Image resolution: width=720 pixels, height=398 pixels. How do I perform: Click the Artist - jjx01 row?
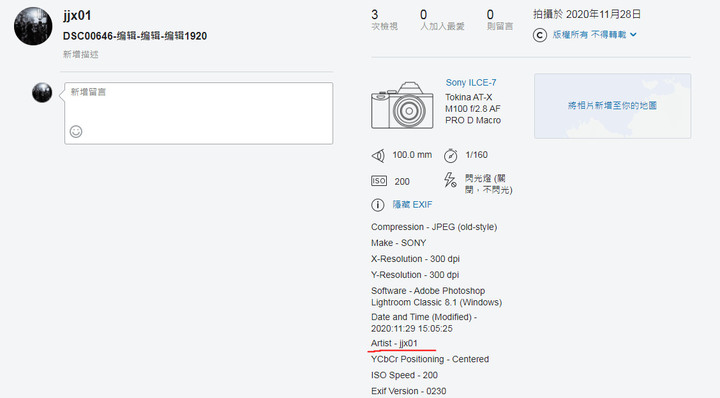click(394, 343)
